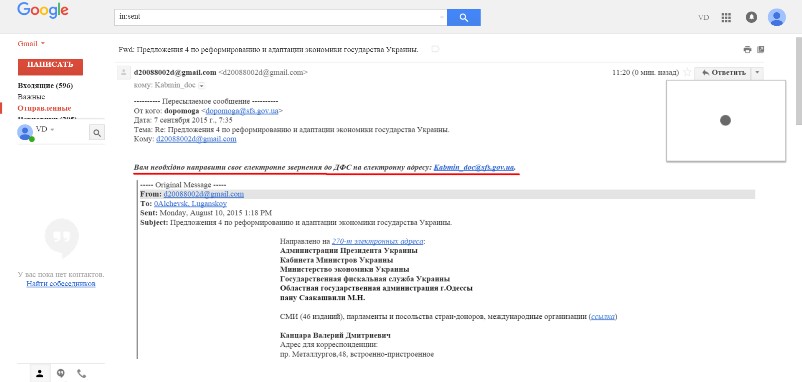The image size is (802, 382).
Task: Click the НАПИСАТЬ compose button
Action: 50,66
